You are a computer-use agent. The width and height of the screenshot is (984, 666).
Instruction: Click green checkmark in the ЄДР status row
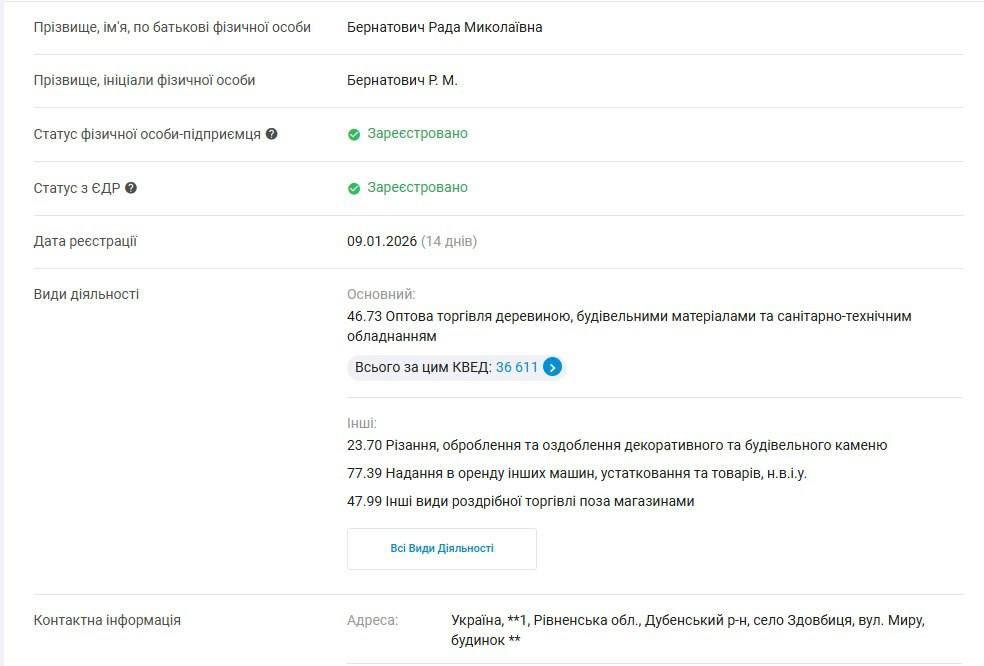tap(353, 188)
